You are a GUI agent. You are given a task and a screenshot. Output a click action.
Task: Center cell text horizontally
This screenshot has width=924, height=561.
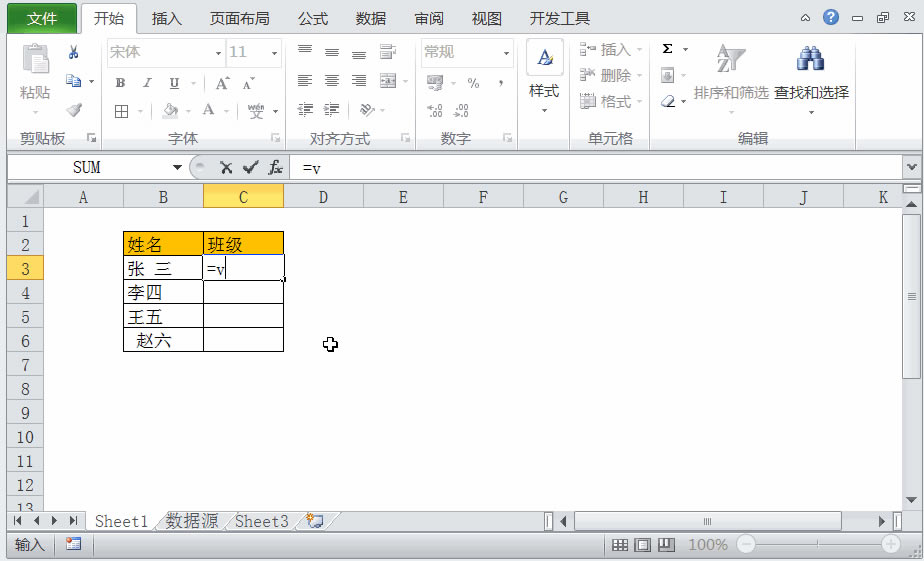(332, 81)
